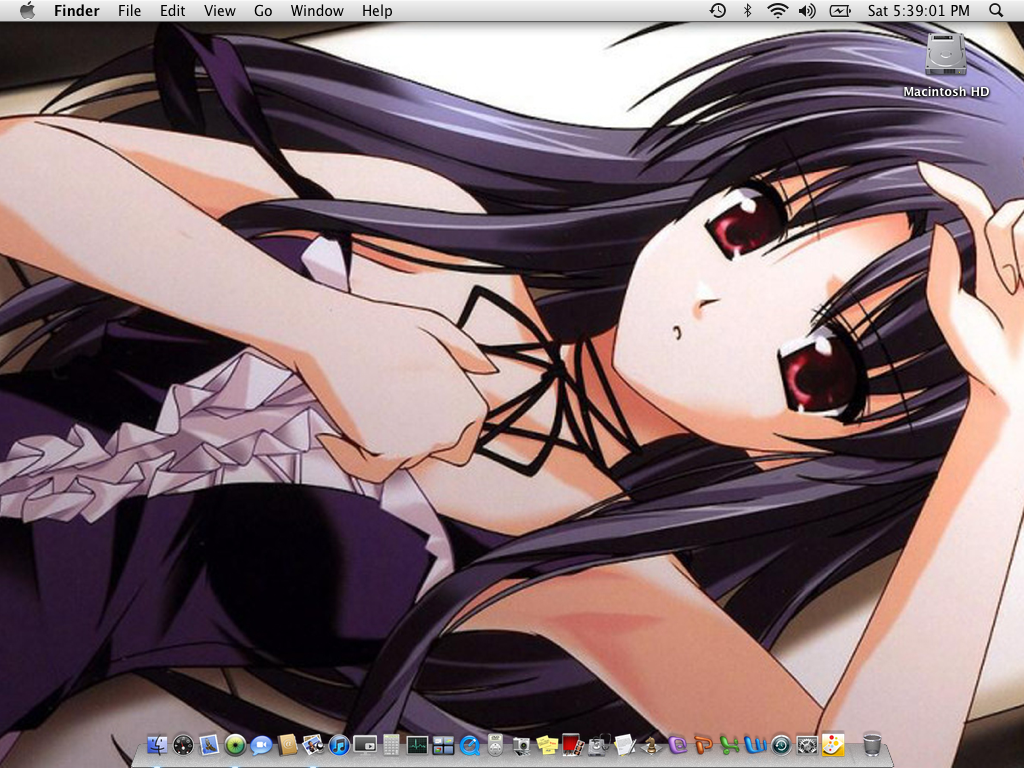Open the View menu
Viewport: 1024px width, 768px height.
(219, 11)
